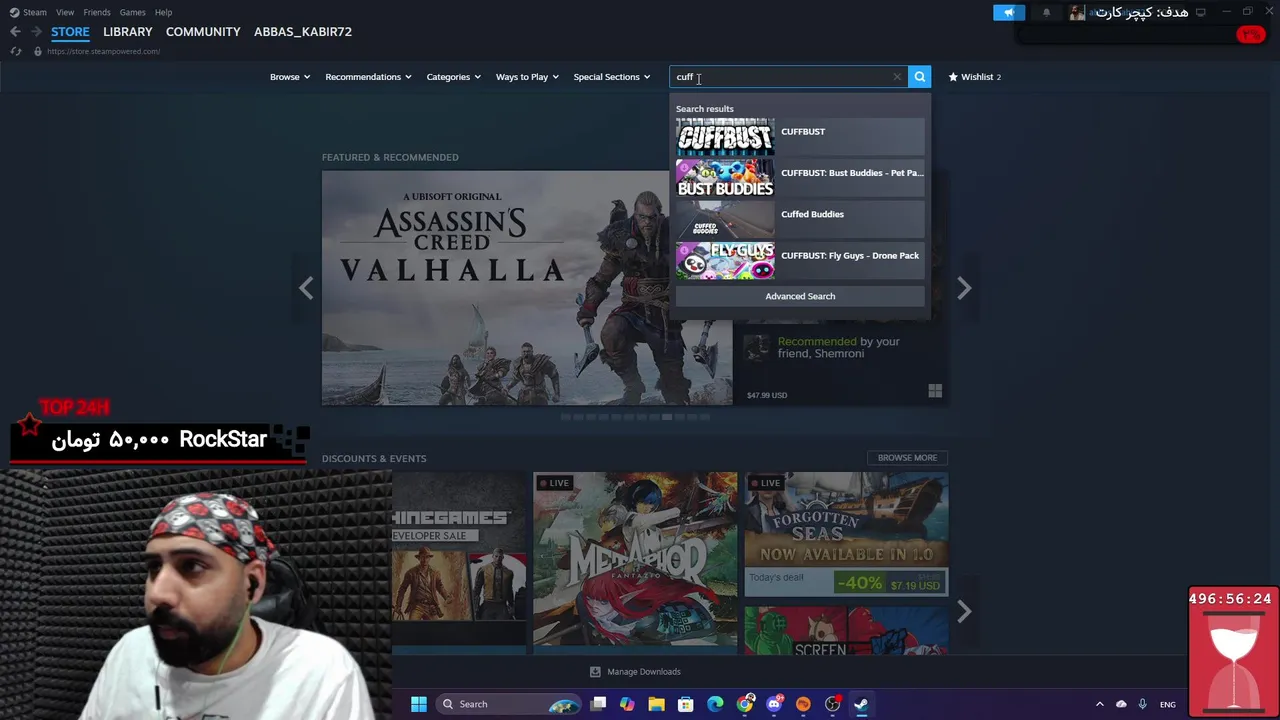Launch Copilot from the taskbar

[x=627, y=704]
